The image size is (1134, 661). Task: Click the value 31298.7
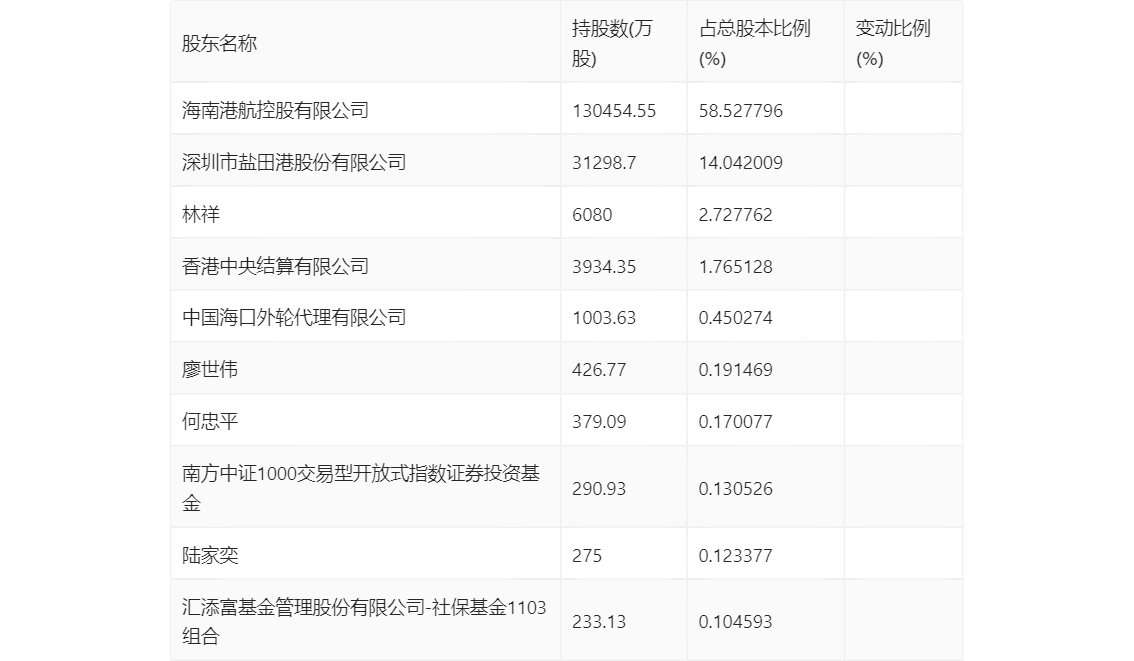[604, 163]
